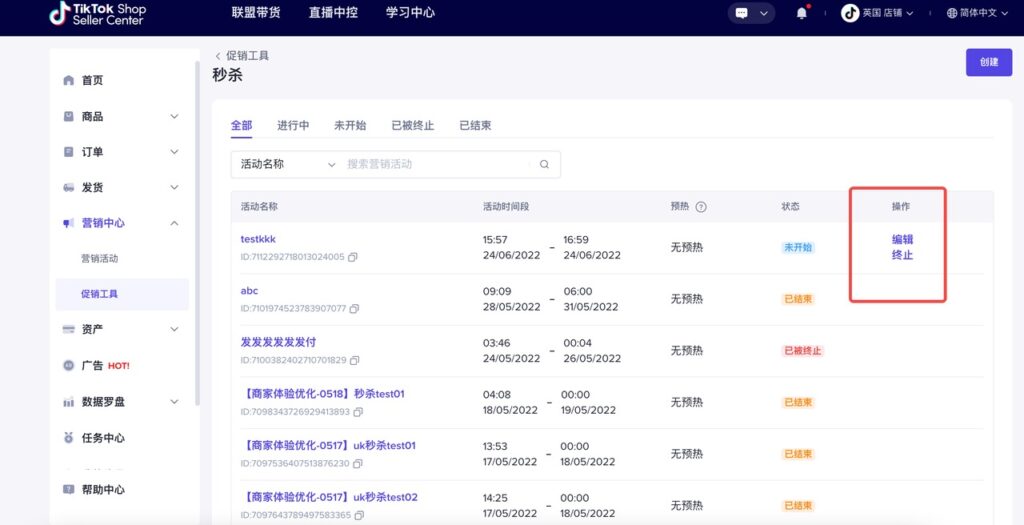Click the 未开始 status tag of testkkk
The image size is (1024, 525).
click(x=798, y=247)
